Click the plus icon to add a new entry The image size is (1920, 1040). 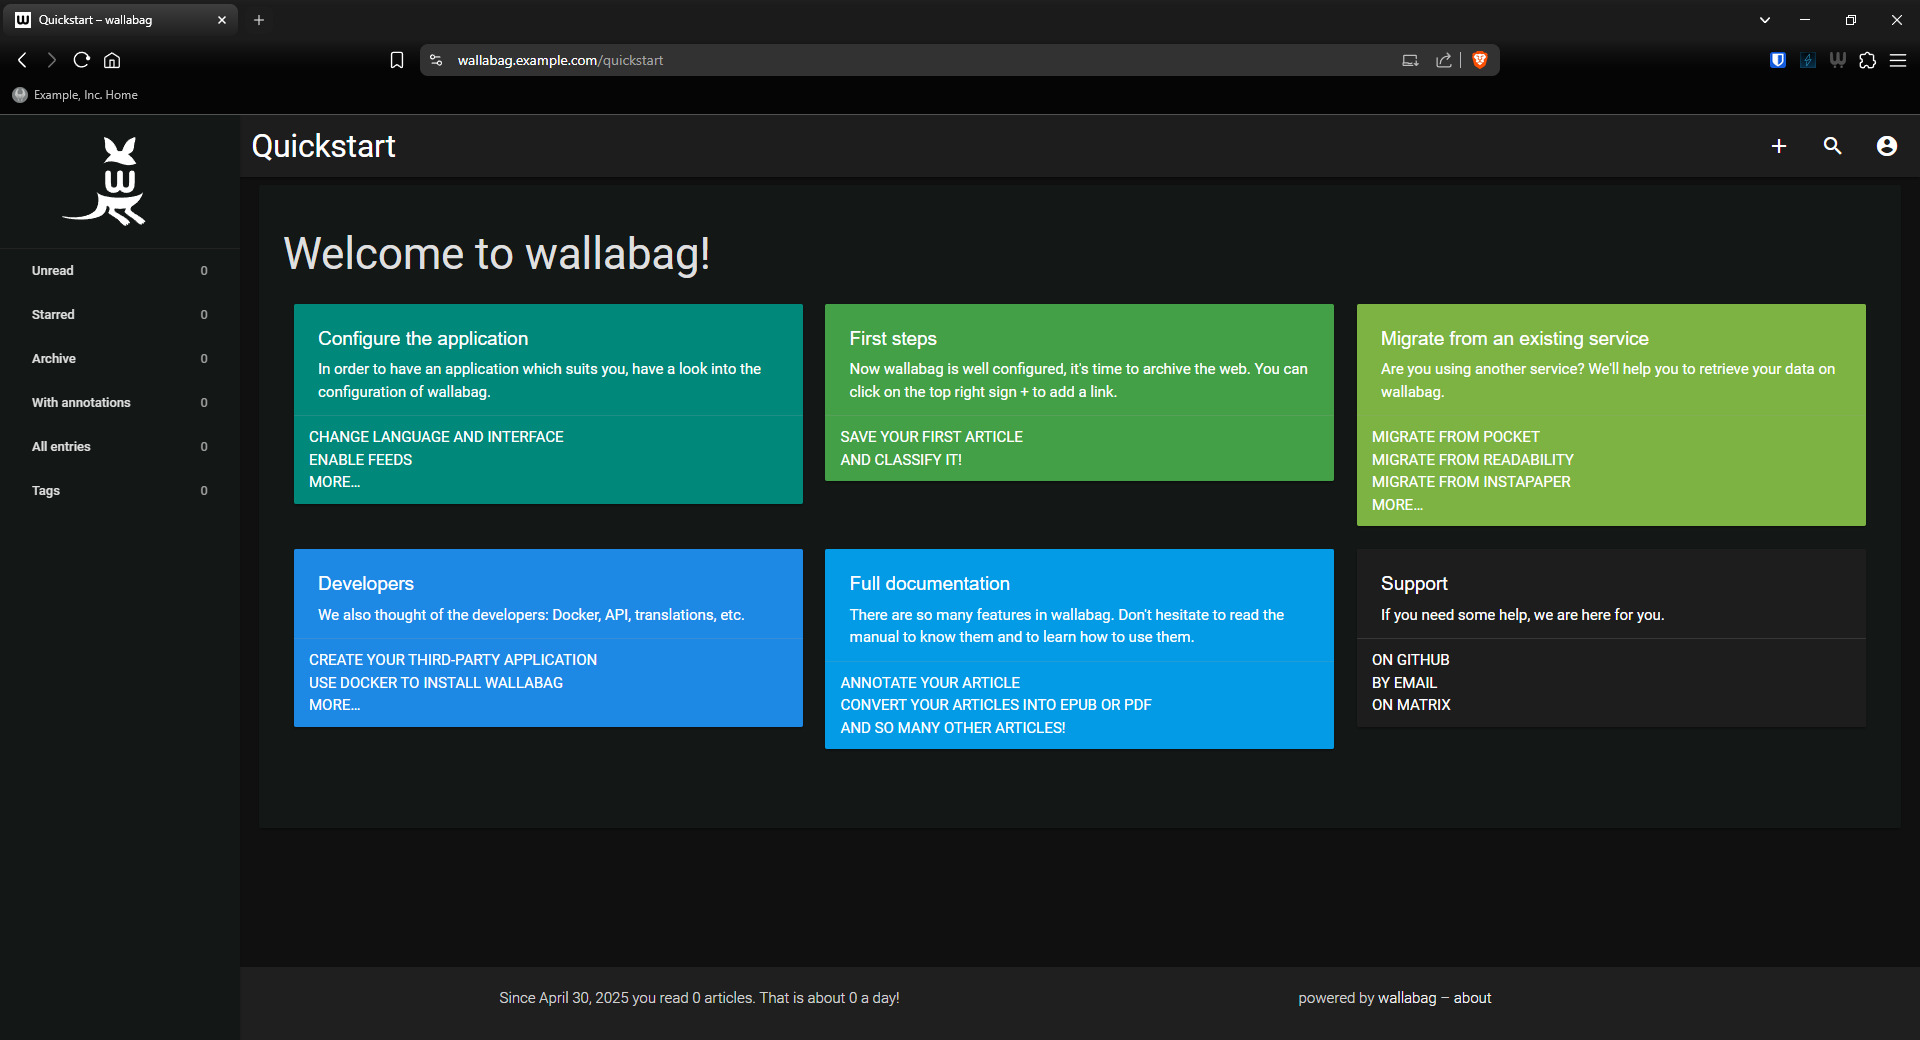point(1779,146)
